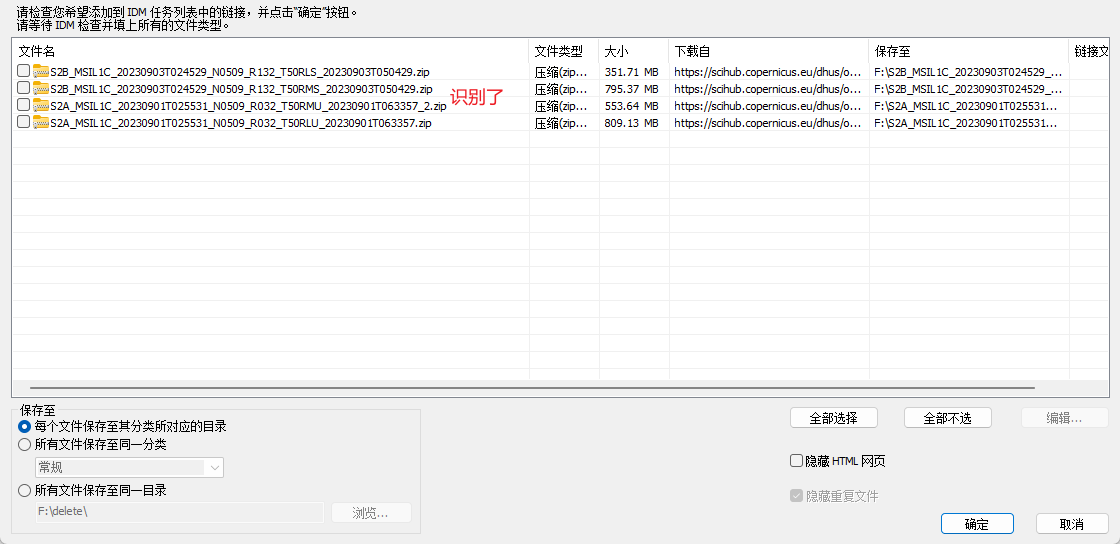This screenshot has width=1120, height=544.
Task: Click the F:\delete\ directory input field
Action: (179, 512)
